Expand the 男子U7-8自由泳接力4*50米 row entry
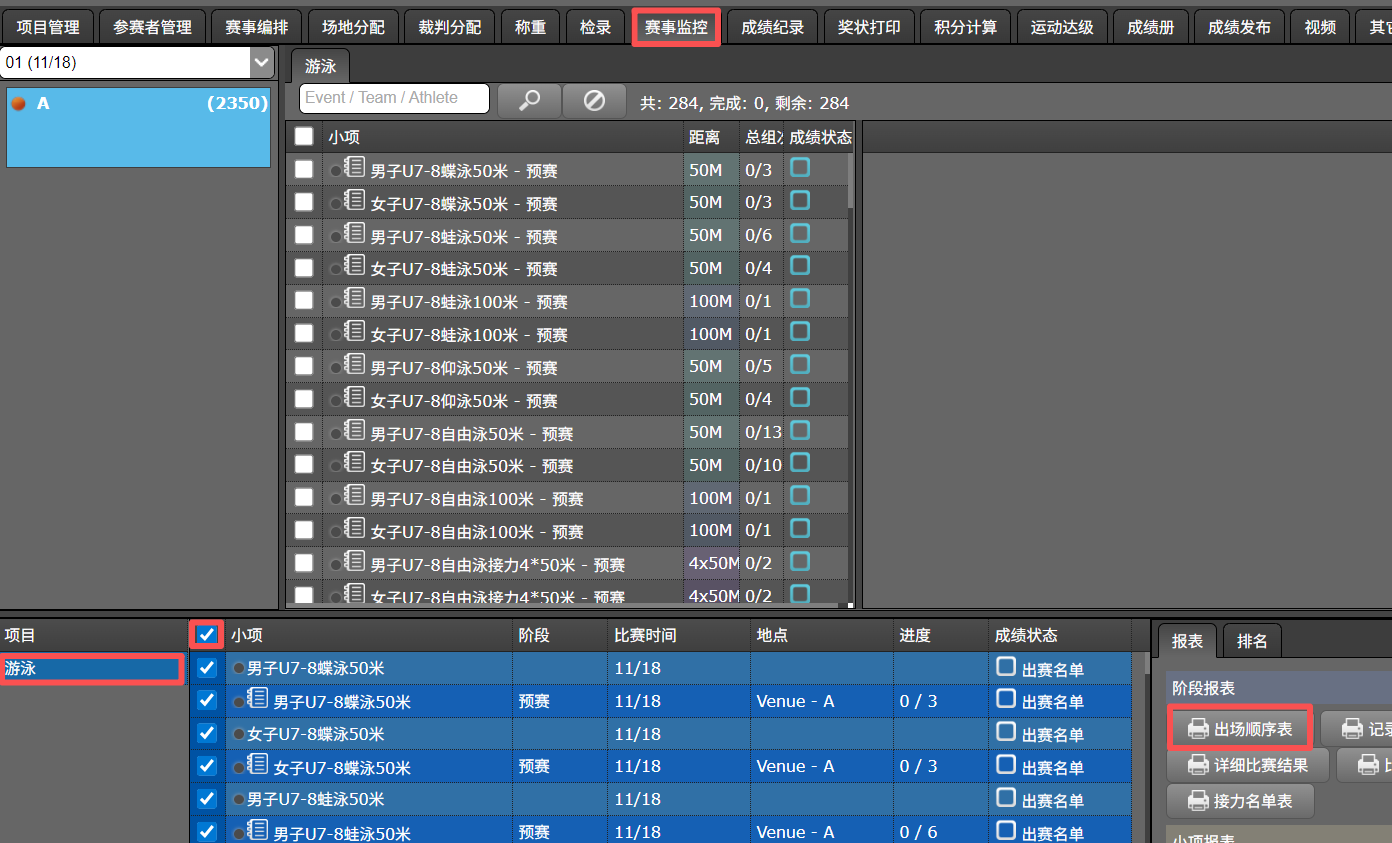1392x843 pixels. tap(337, 563)
